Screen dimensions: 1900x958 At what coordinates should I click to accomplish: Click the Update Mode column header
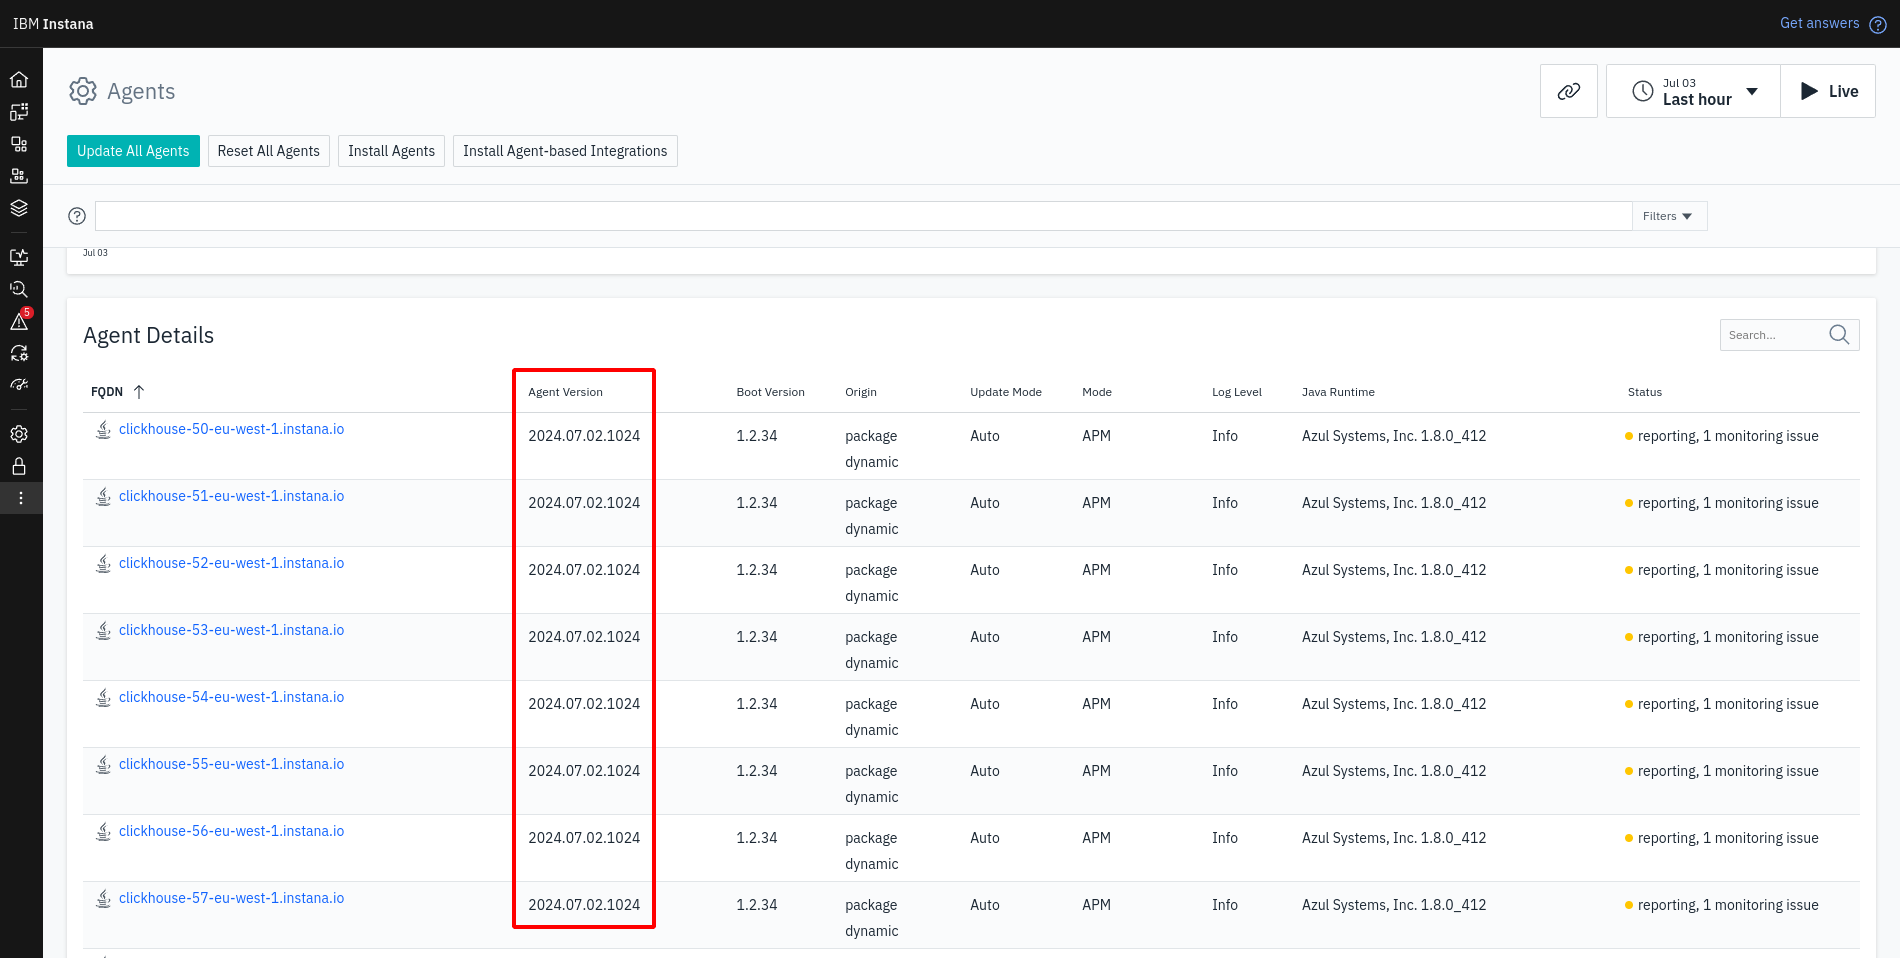tap(1006, 392)
